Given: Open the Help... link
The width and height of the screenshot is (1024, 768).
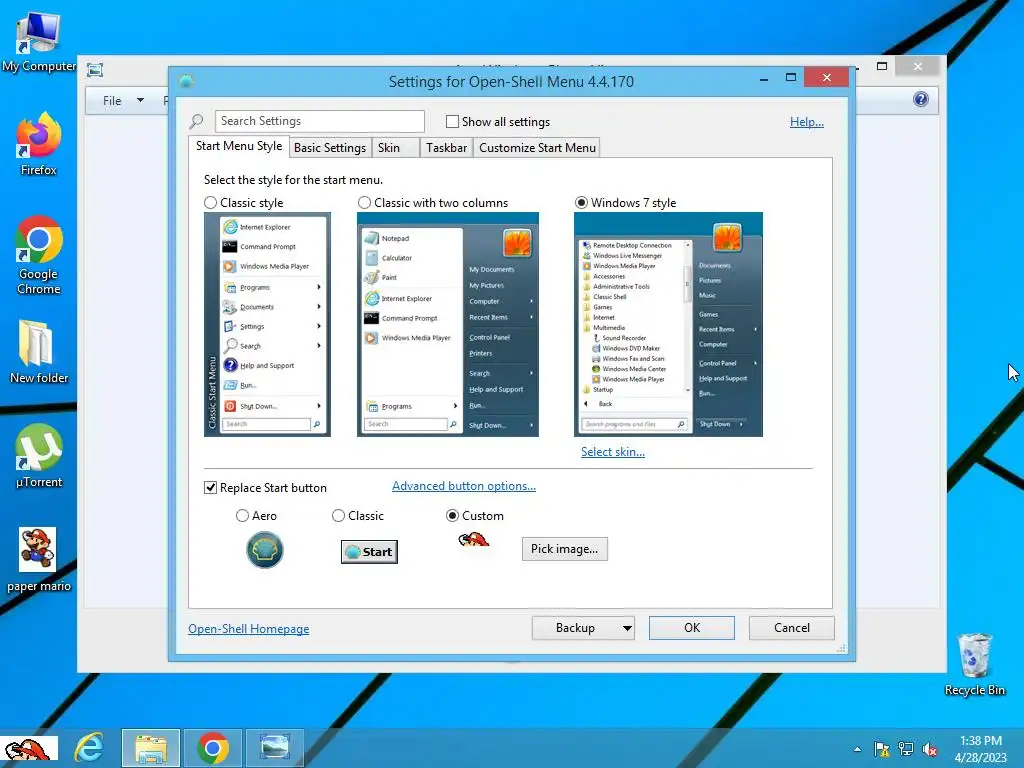Looking at the screenshot, I should pos(807,122).
